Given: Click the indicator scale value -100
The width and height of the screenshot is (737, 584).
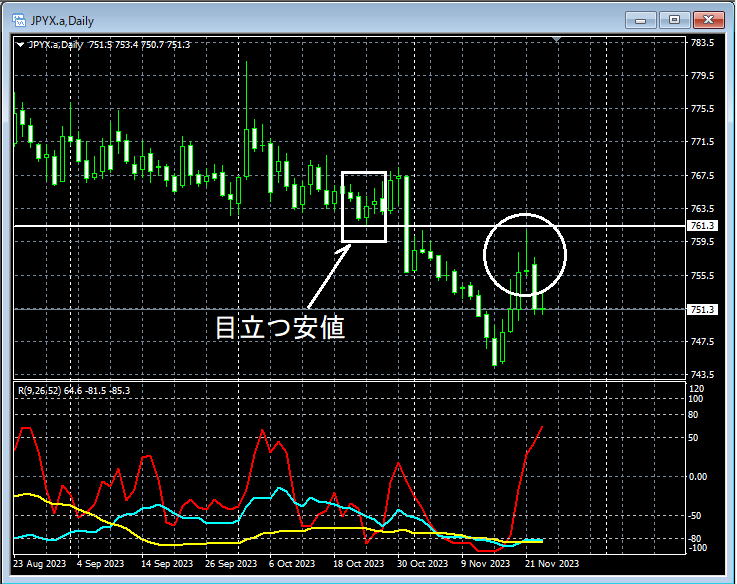Looking at the screenshot, I should coord(696,548).
